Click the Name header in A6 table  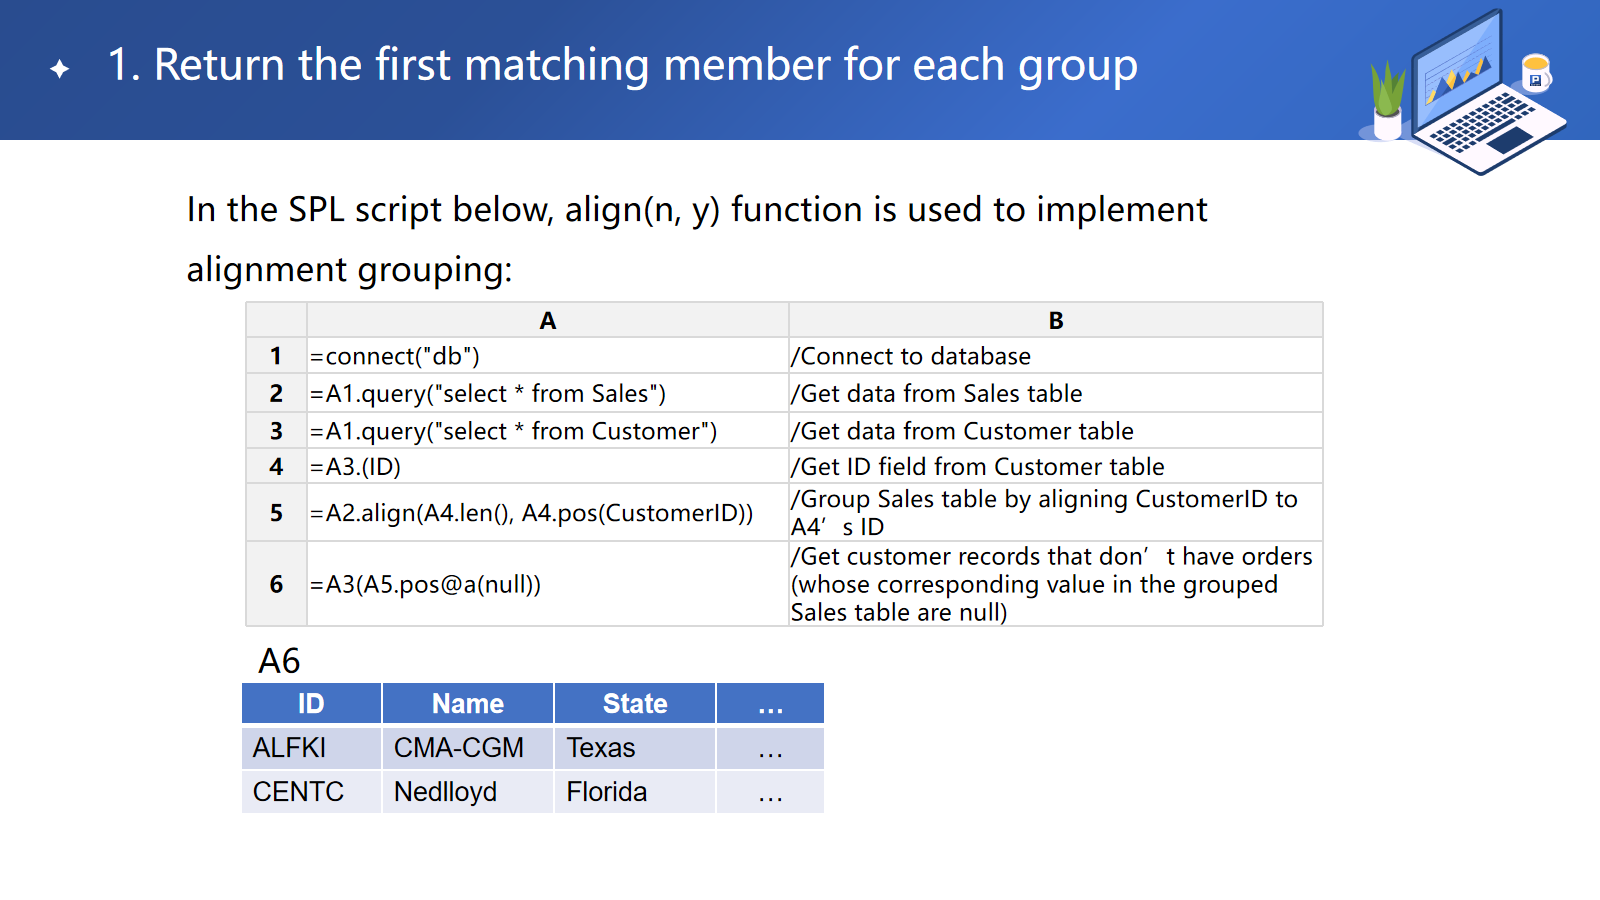click(x=467, y=704)
